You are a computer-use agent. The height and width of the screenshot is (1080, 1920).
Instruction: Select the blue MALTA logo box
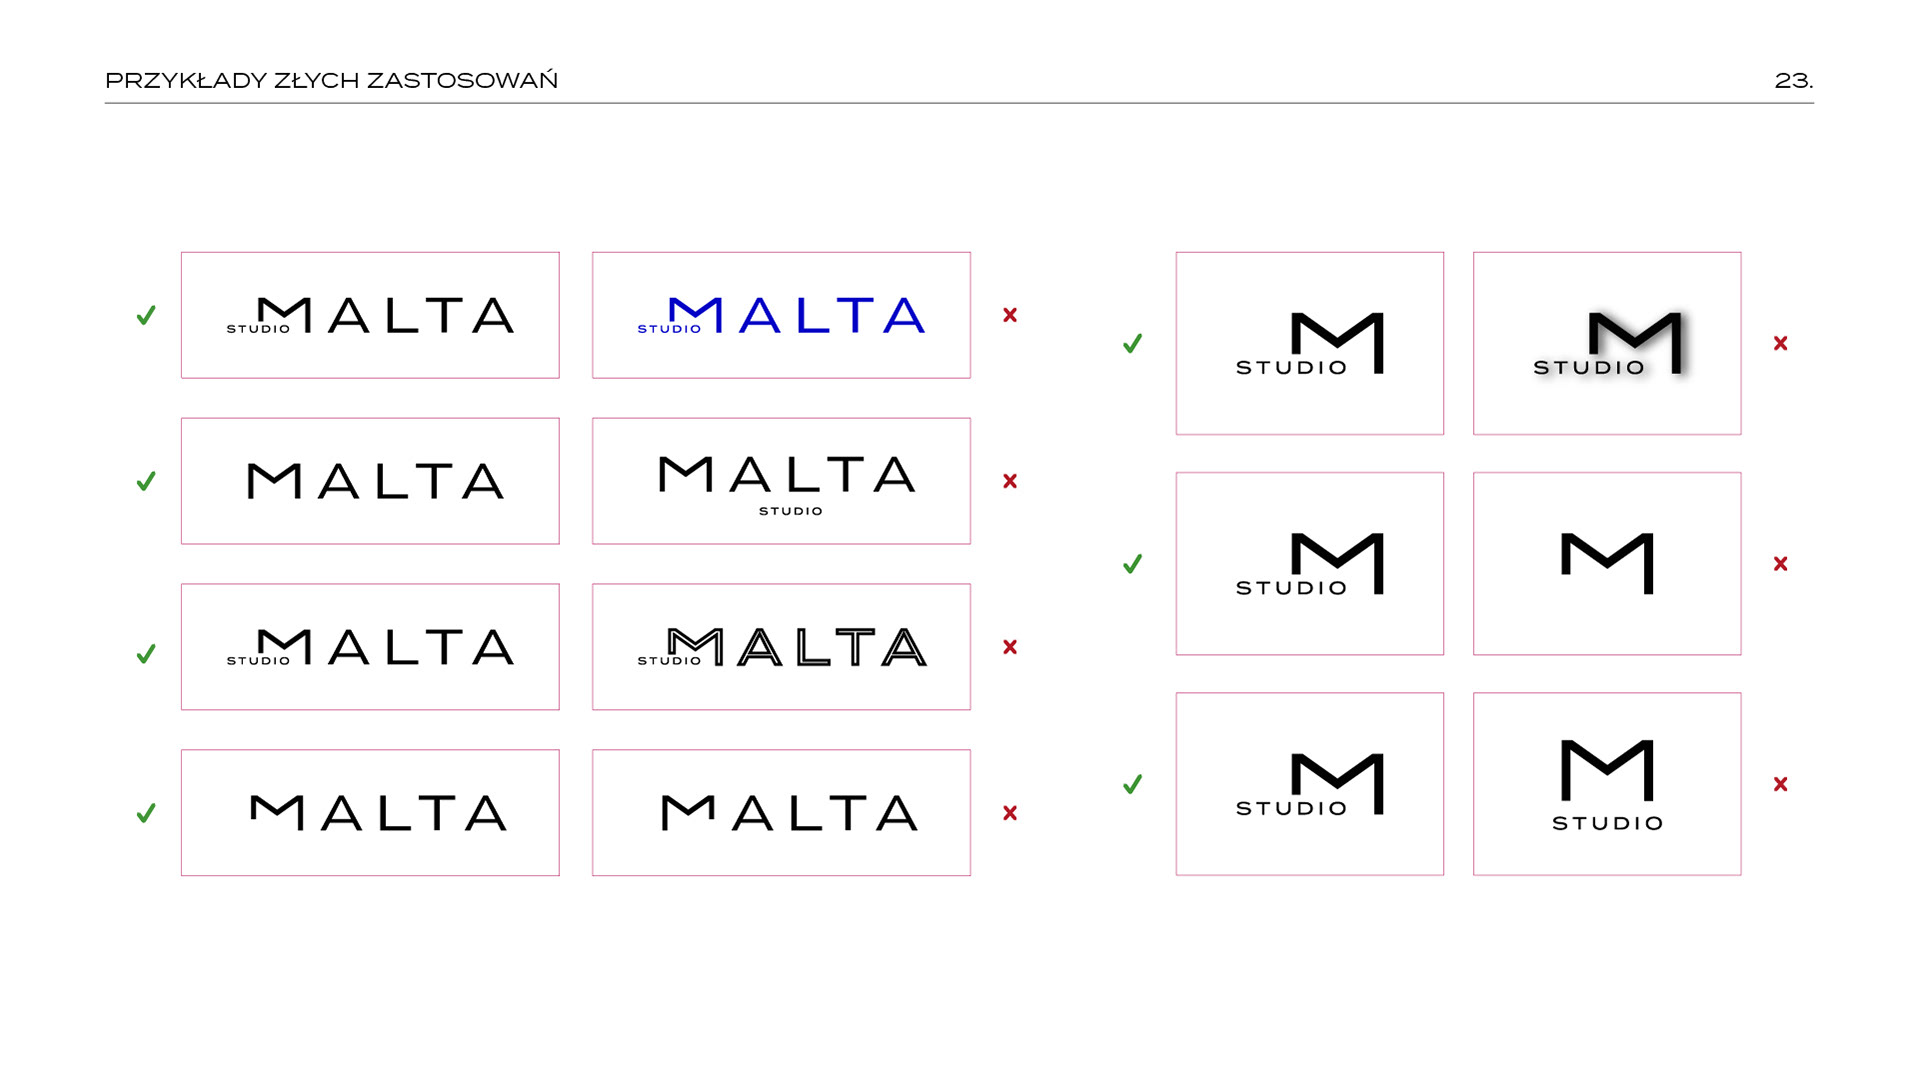point(781,315)
